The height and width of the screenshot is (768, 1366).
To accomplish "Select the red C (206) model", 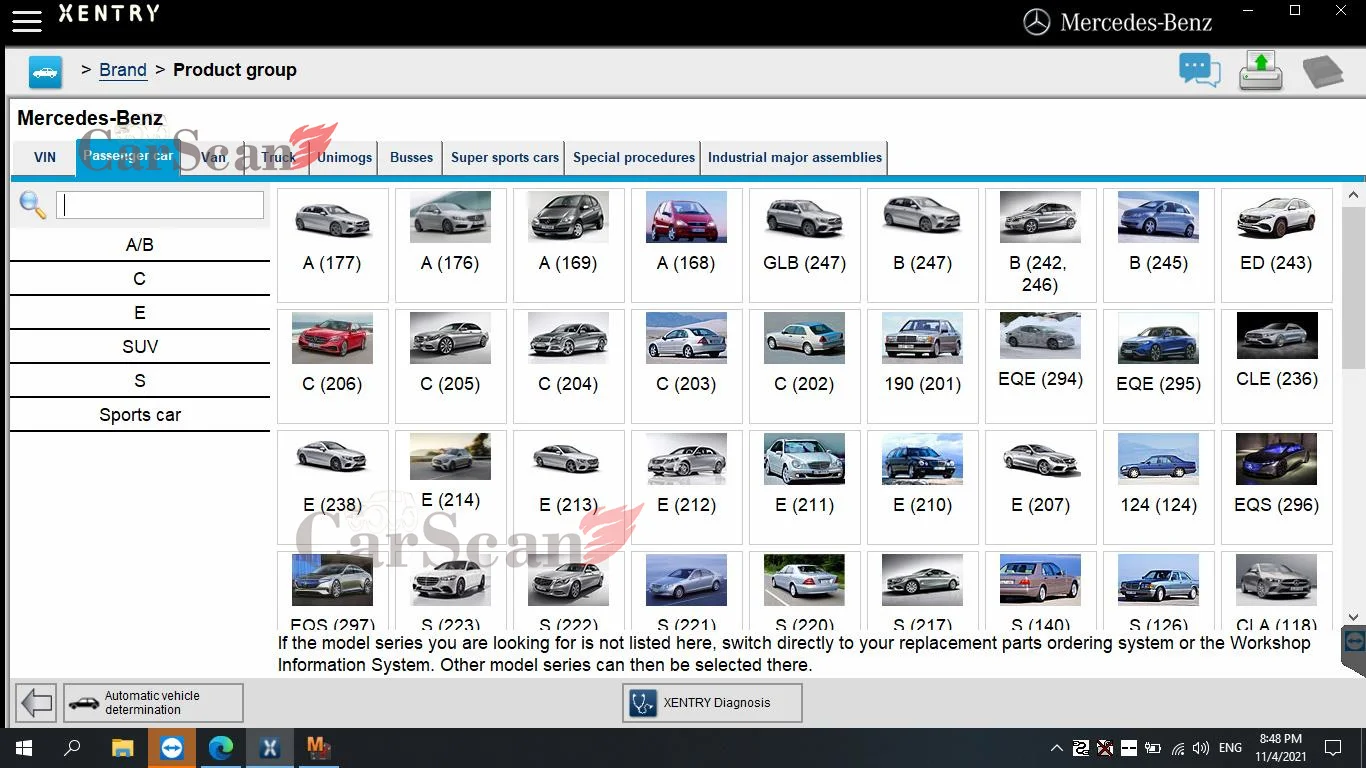I will pos(333,366).
